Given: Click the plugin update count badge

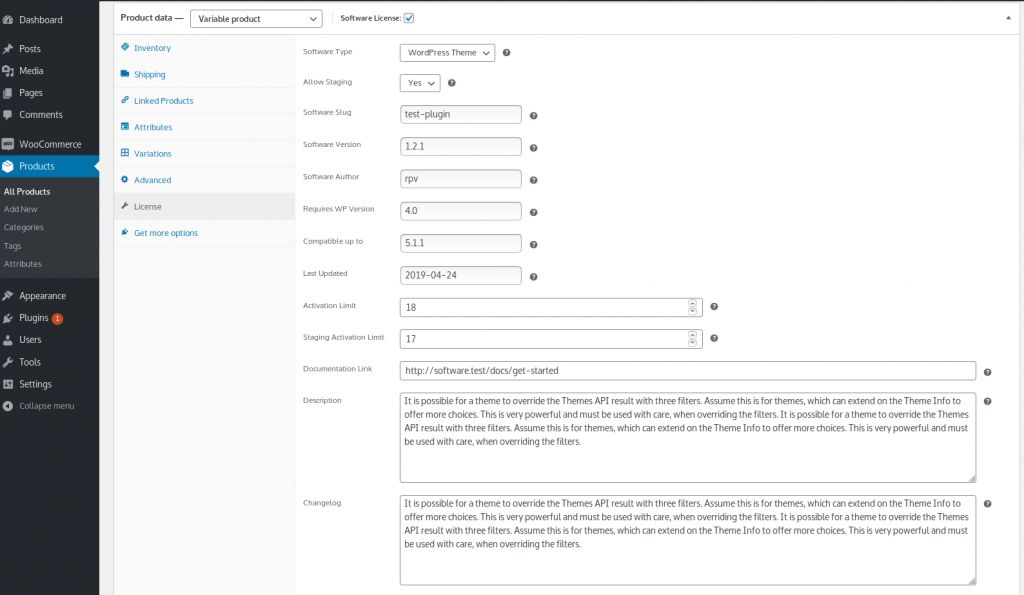Looking at the screenshot, I should (57, 319).
